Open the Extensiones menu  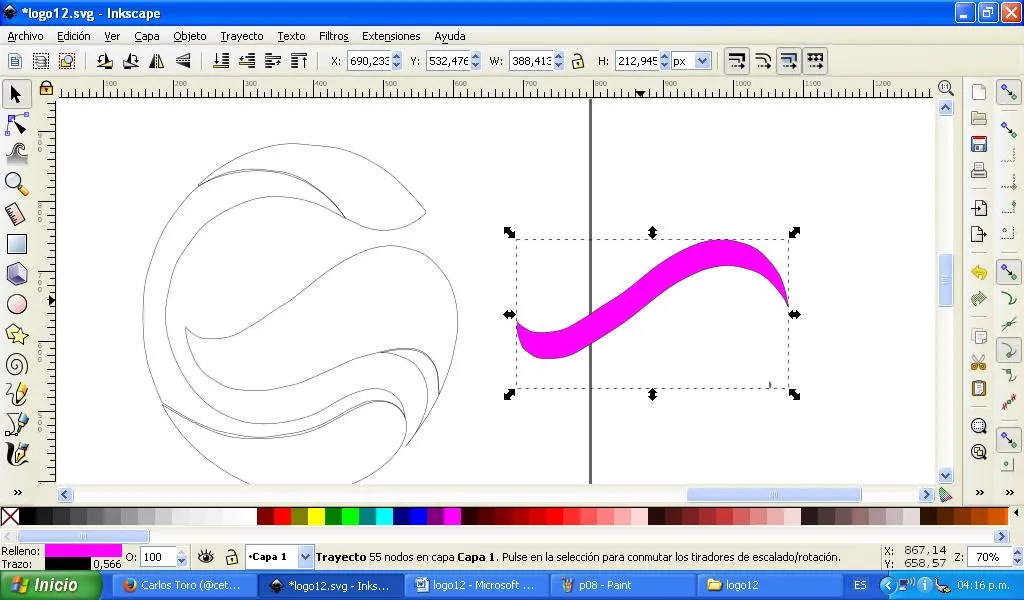[391, 36]
